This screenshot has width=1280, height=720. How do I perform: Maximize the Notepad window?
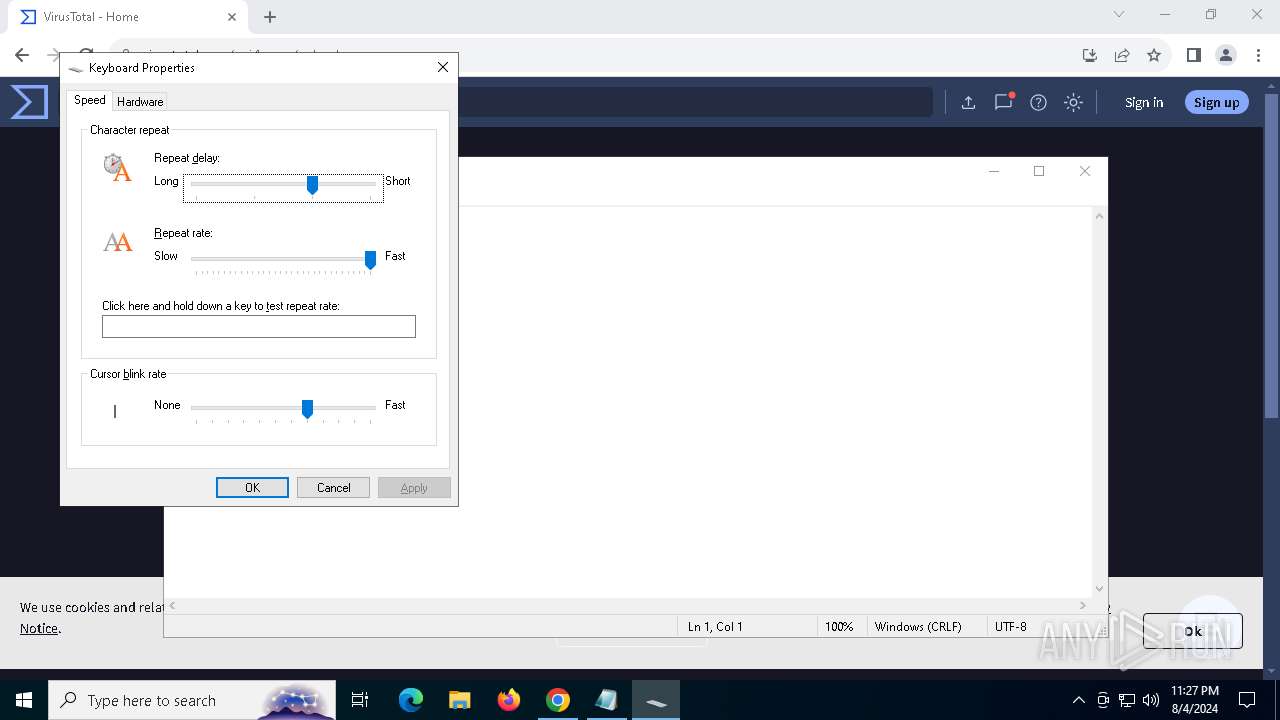1039,171
